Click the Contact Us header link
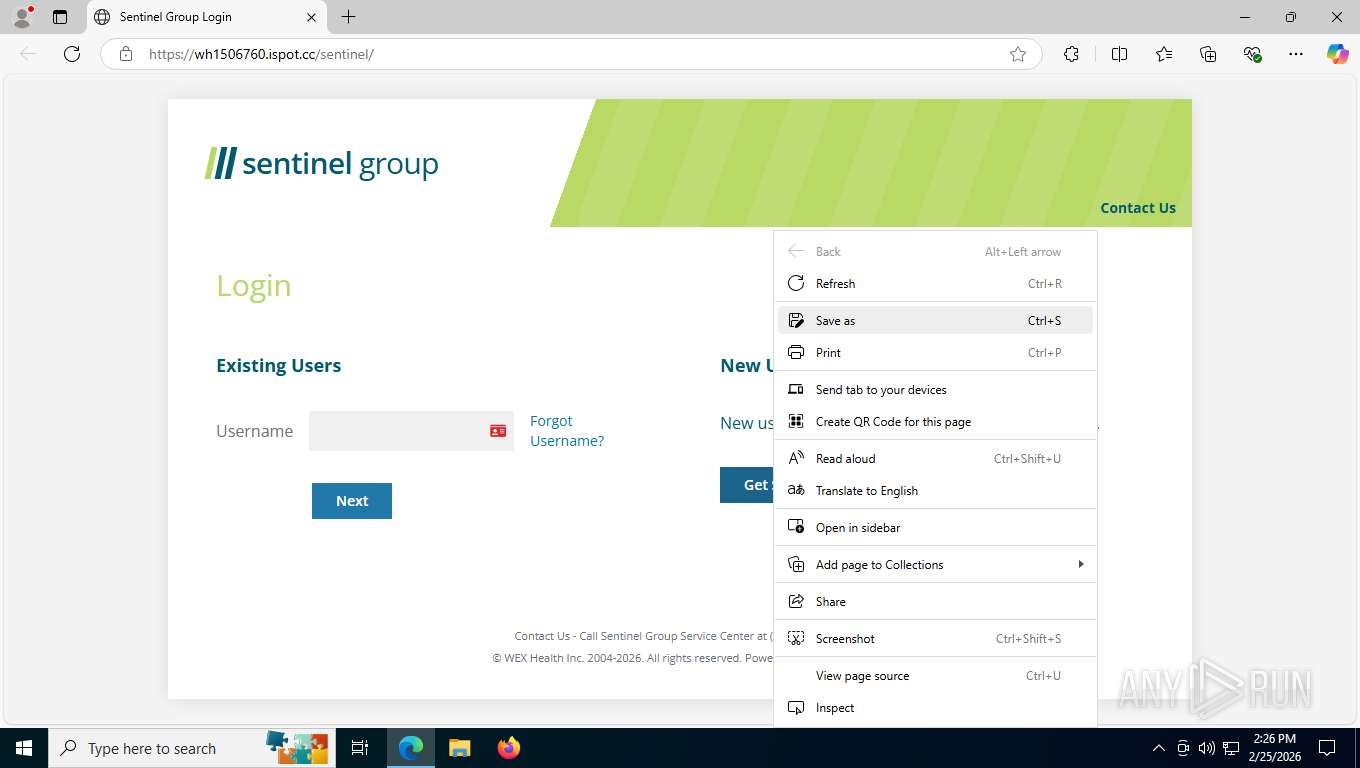This screenshot has height=768, width=1360. (1138, 208)
